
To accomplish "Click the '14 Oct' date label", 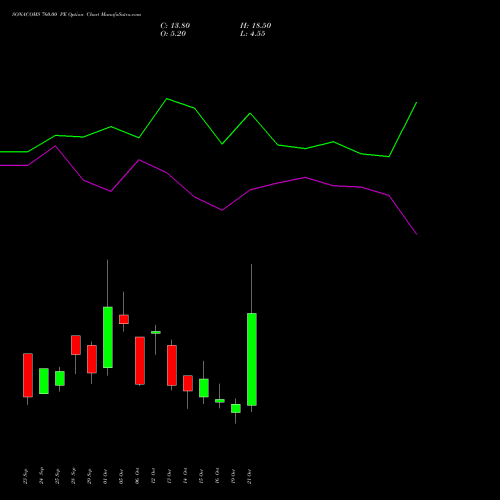I will tap(186, 476).
